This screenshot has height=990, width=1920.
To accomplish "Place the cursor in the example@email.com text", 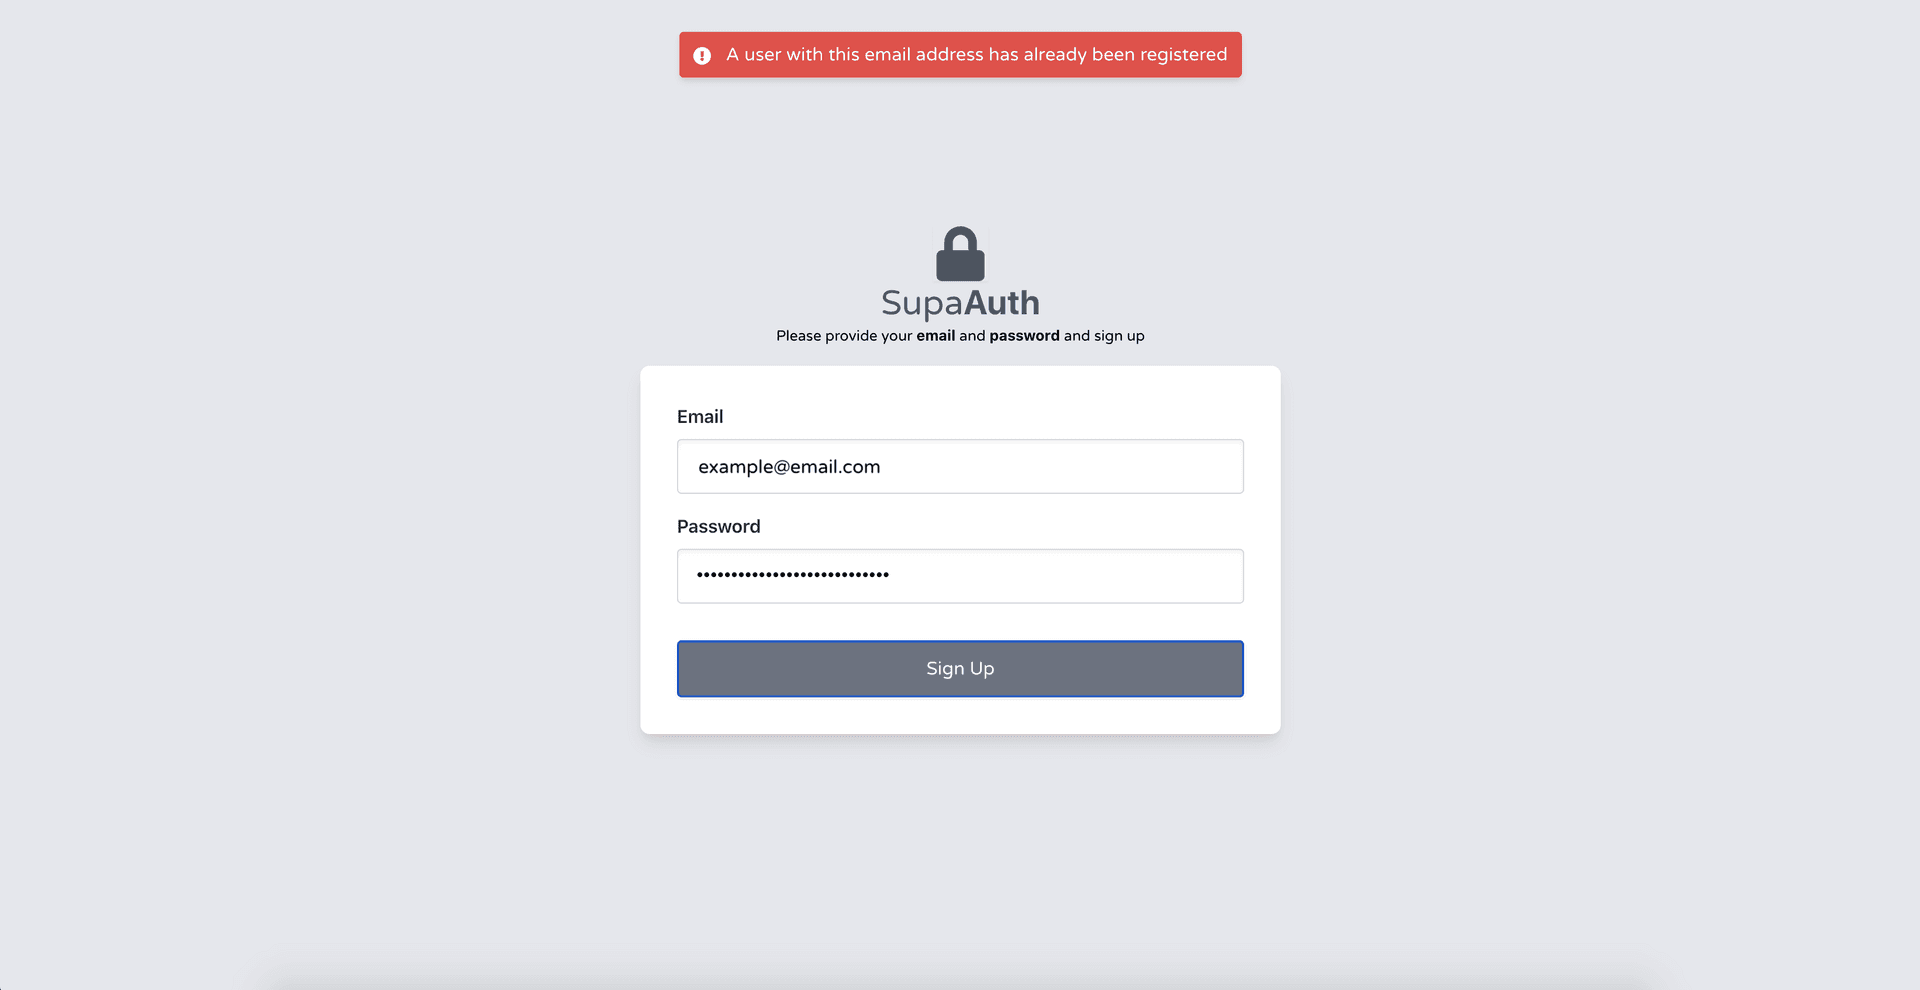I will coord(789,467).
